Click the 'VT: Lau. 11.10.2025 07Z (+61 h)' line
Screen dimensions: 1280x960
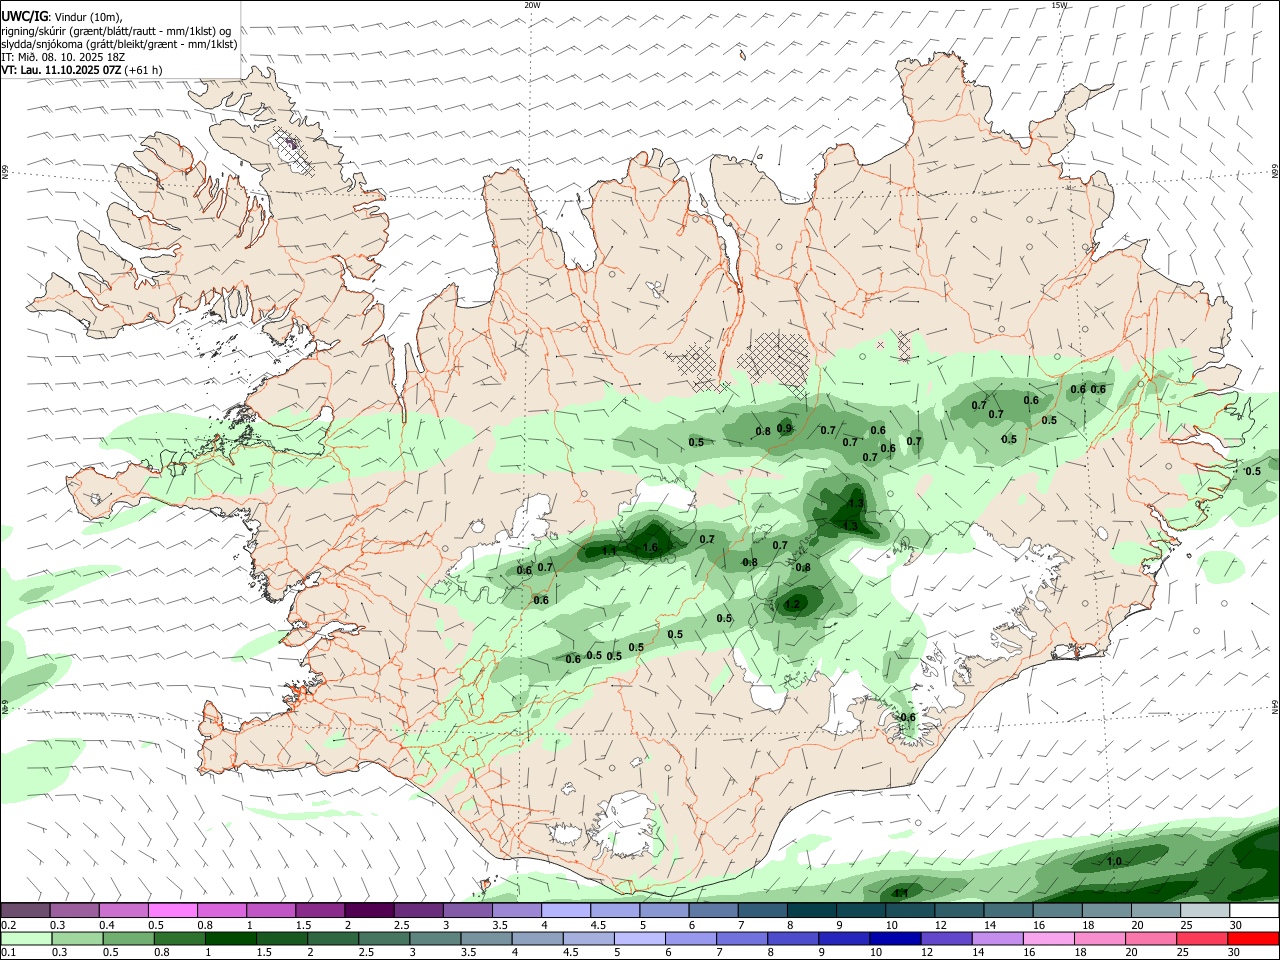point(82,70)
